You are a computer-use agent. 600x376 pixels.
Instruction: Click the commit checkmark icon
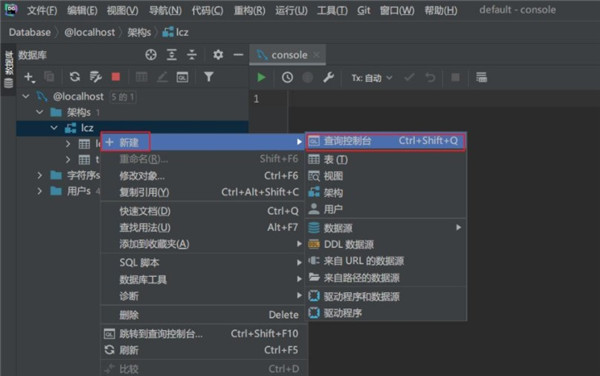tap(409, 77)
